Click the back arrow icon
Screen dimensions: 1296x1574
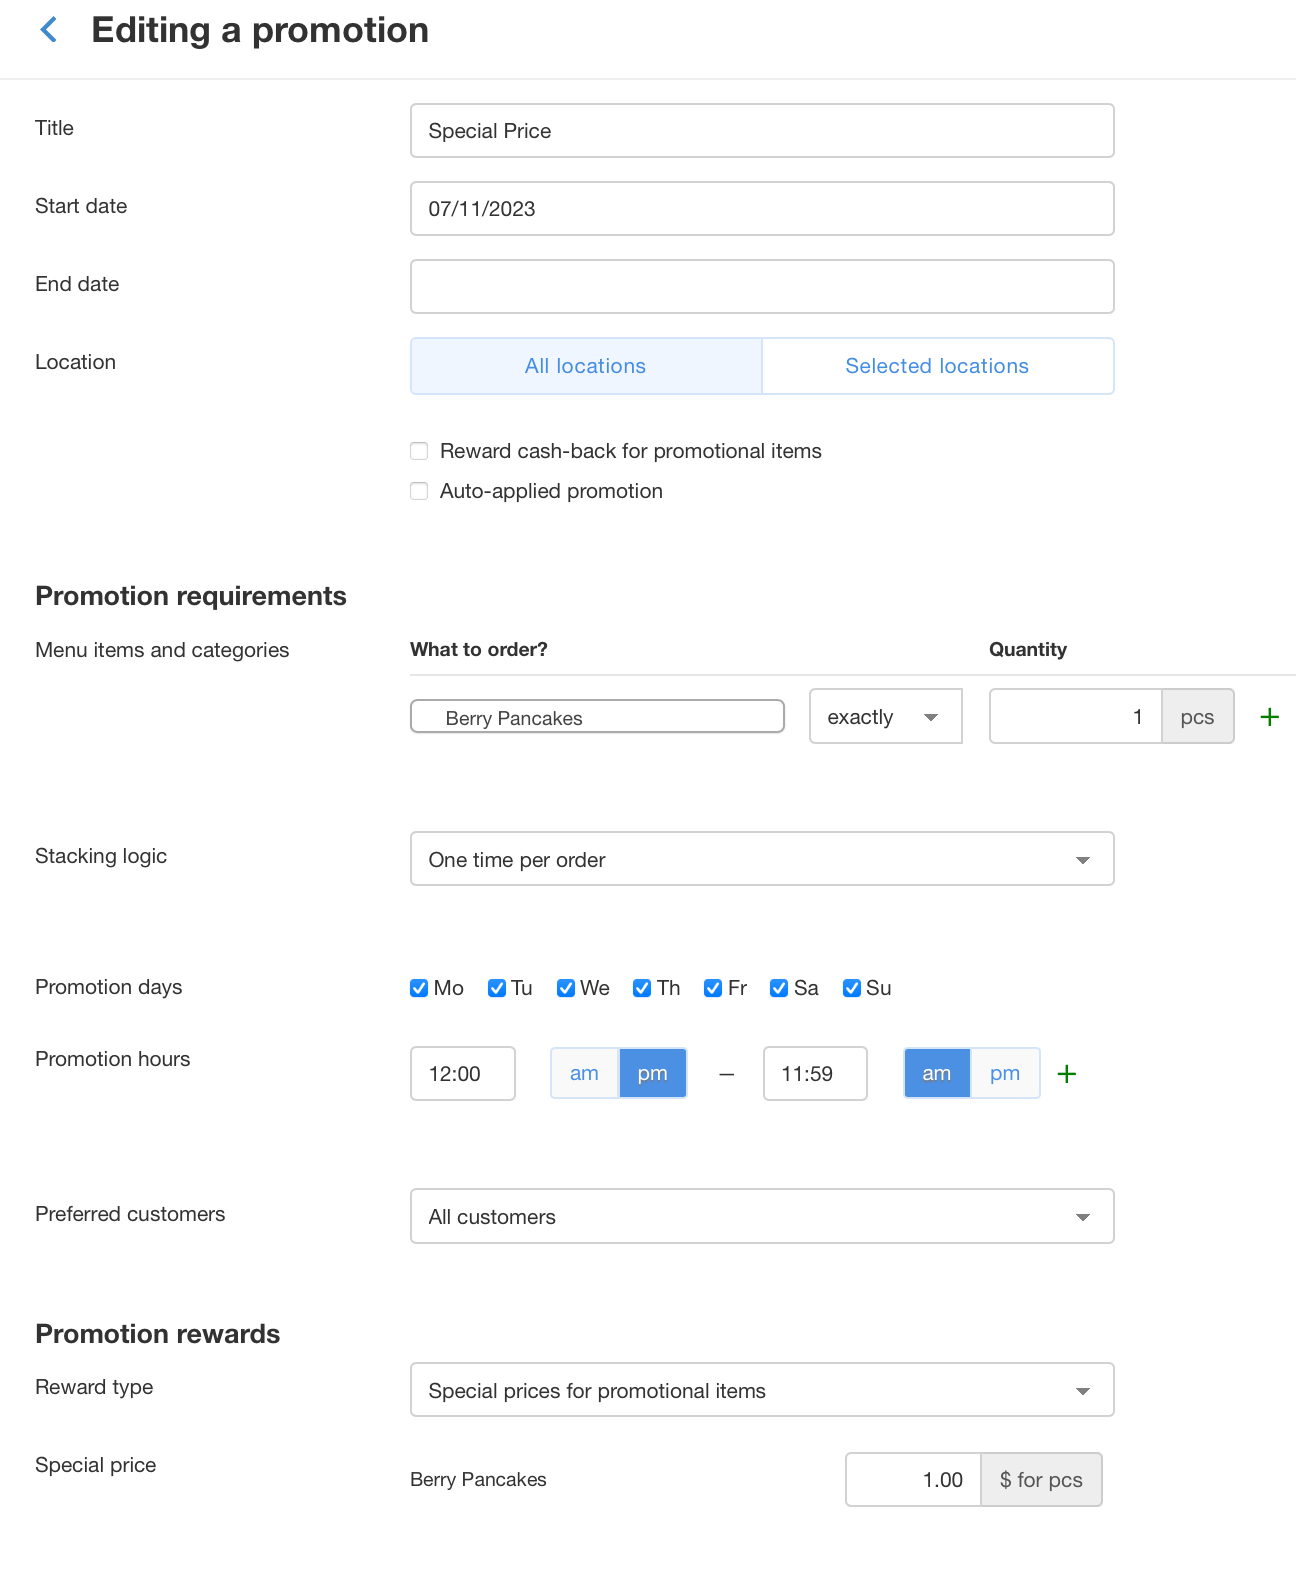(x=48, y=30)
